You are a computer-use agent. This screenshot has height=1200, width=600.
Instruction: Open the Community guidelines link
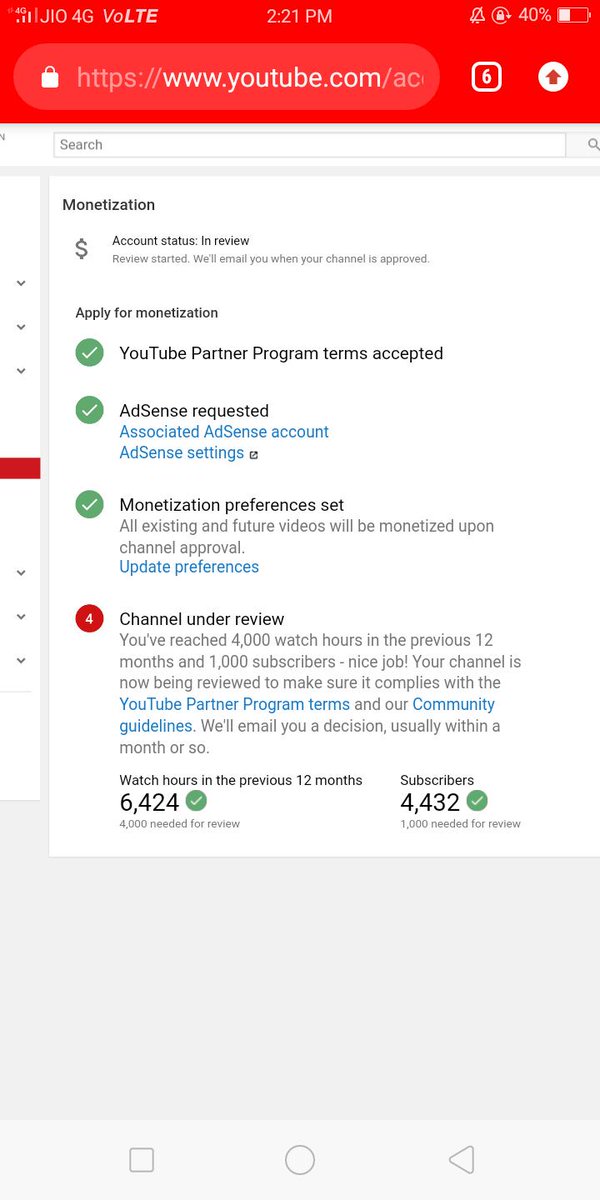pyautogui.click(x=307, y=715)
